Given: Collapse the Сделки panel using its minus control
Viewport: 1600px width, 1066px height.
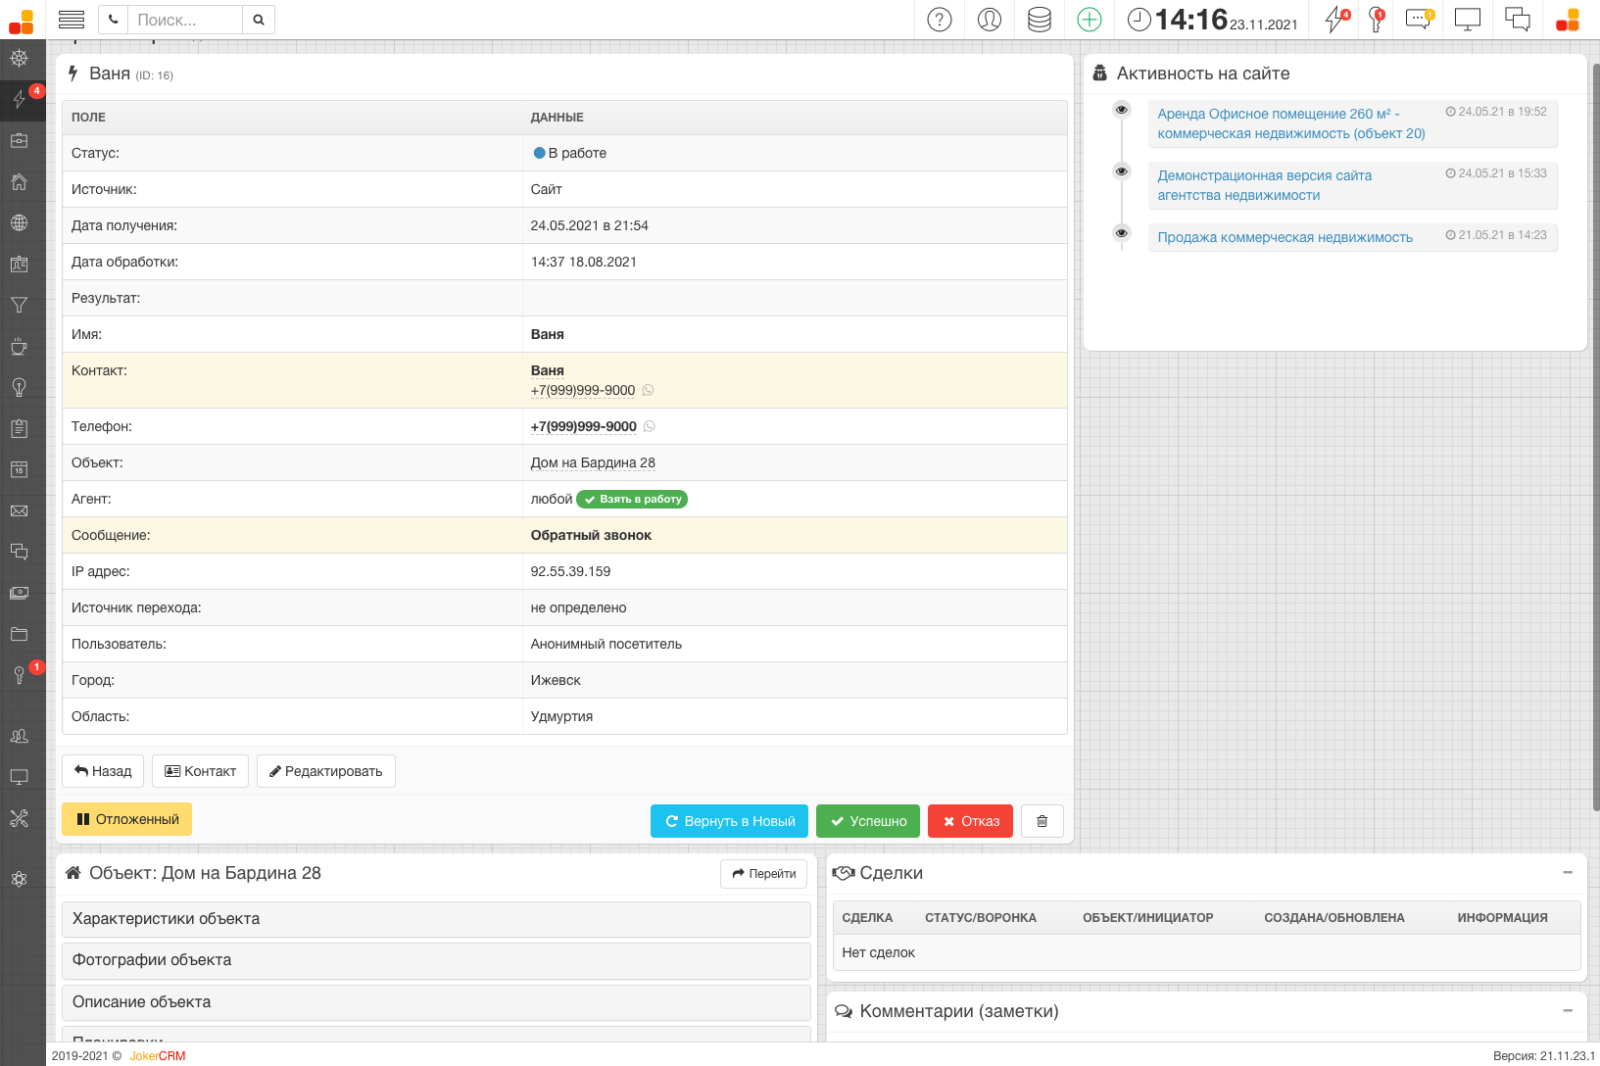Looking at the screenshot, I should [x=1568, y=872].
